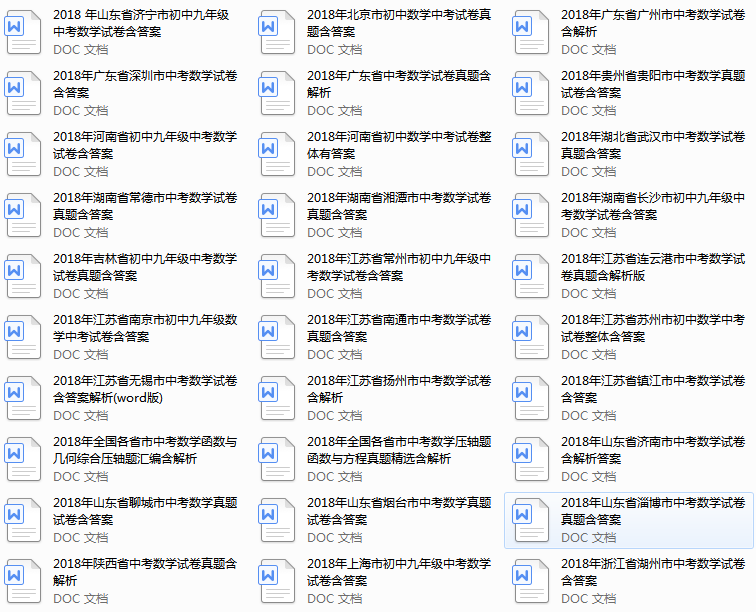Screen dimensions: 756x612
Task: Select the 2018年江苏省连云港市 file title text
Action: tap(652, 267)
